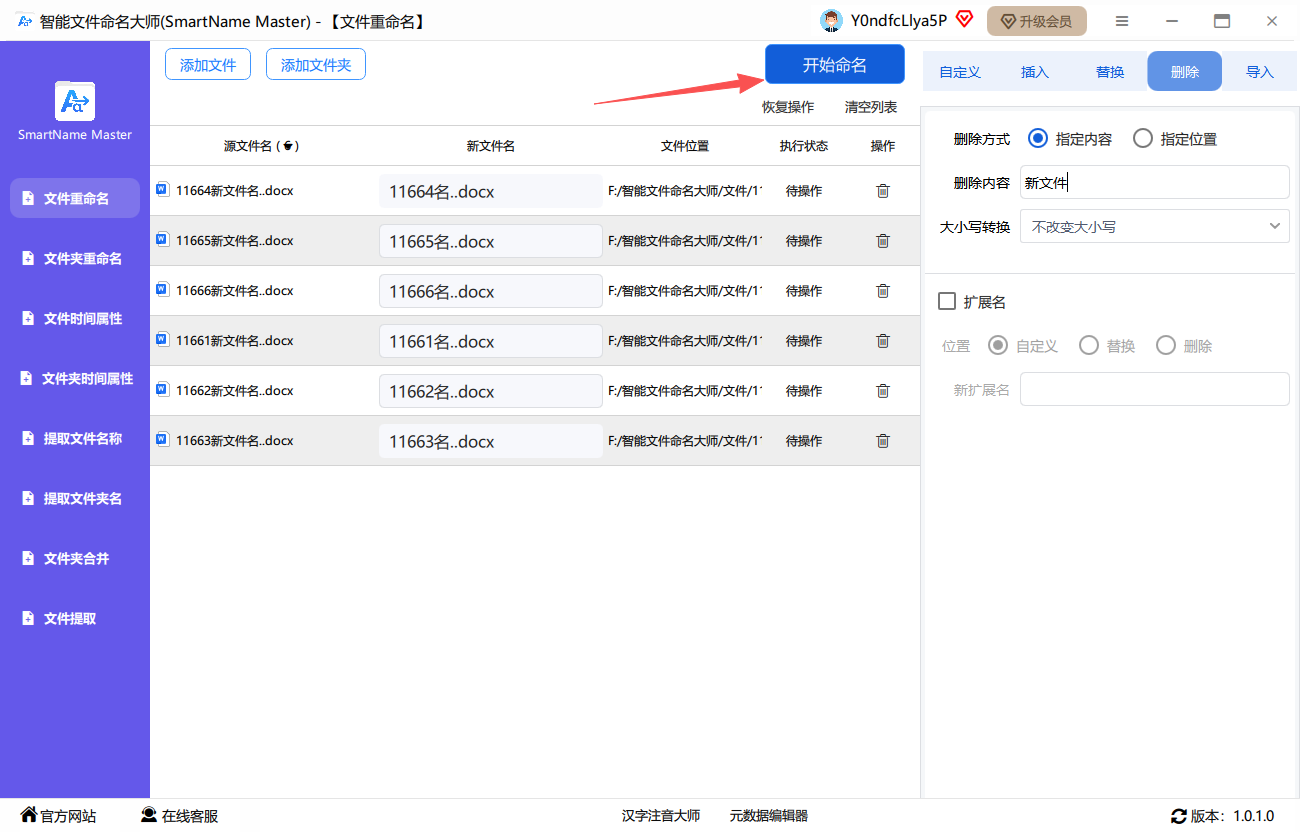
Task: Click trash icon for 11663新文件名..docx
Action: (x=882, y=441)
